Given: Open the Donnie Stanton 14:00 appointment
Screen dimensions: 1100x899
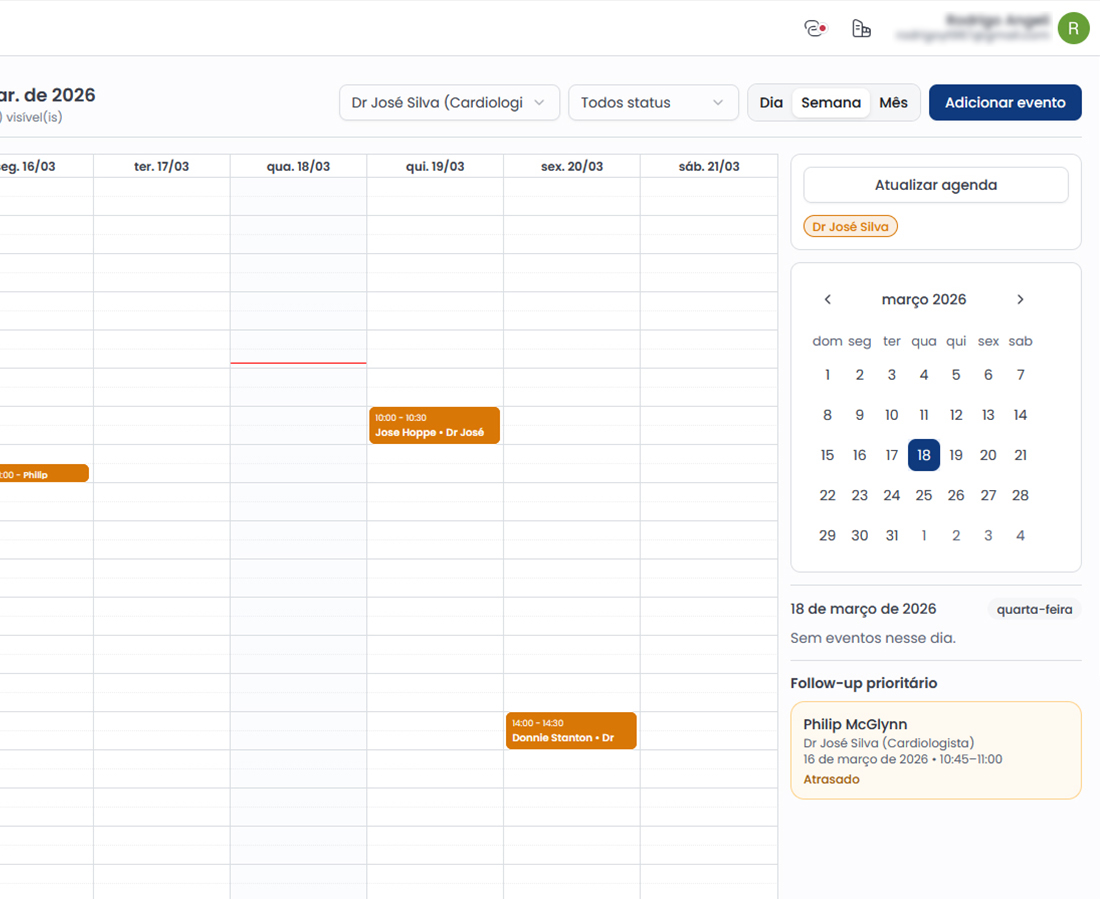Looking at the screenshot, I should point(571,731).
